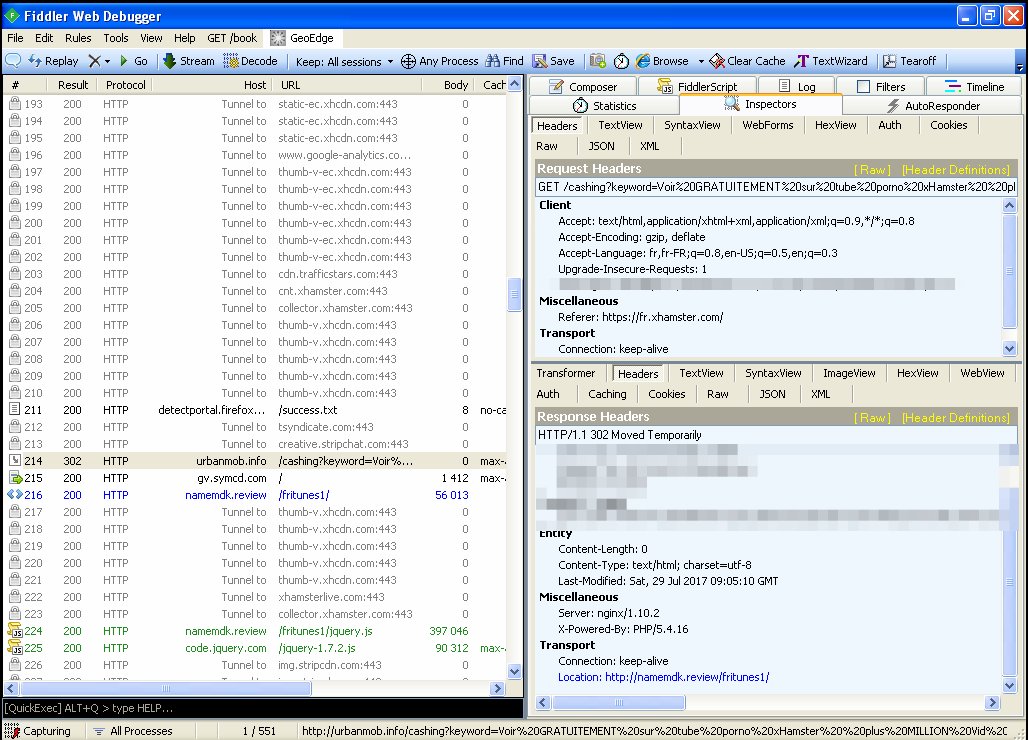Sort sessions by Host column
Viewport: 1028px width, 740px height.
[211, 85]
